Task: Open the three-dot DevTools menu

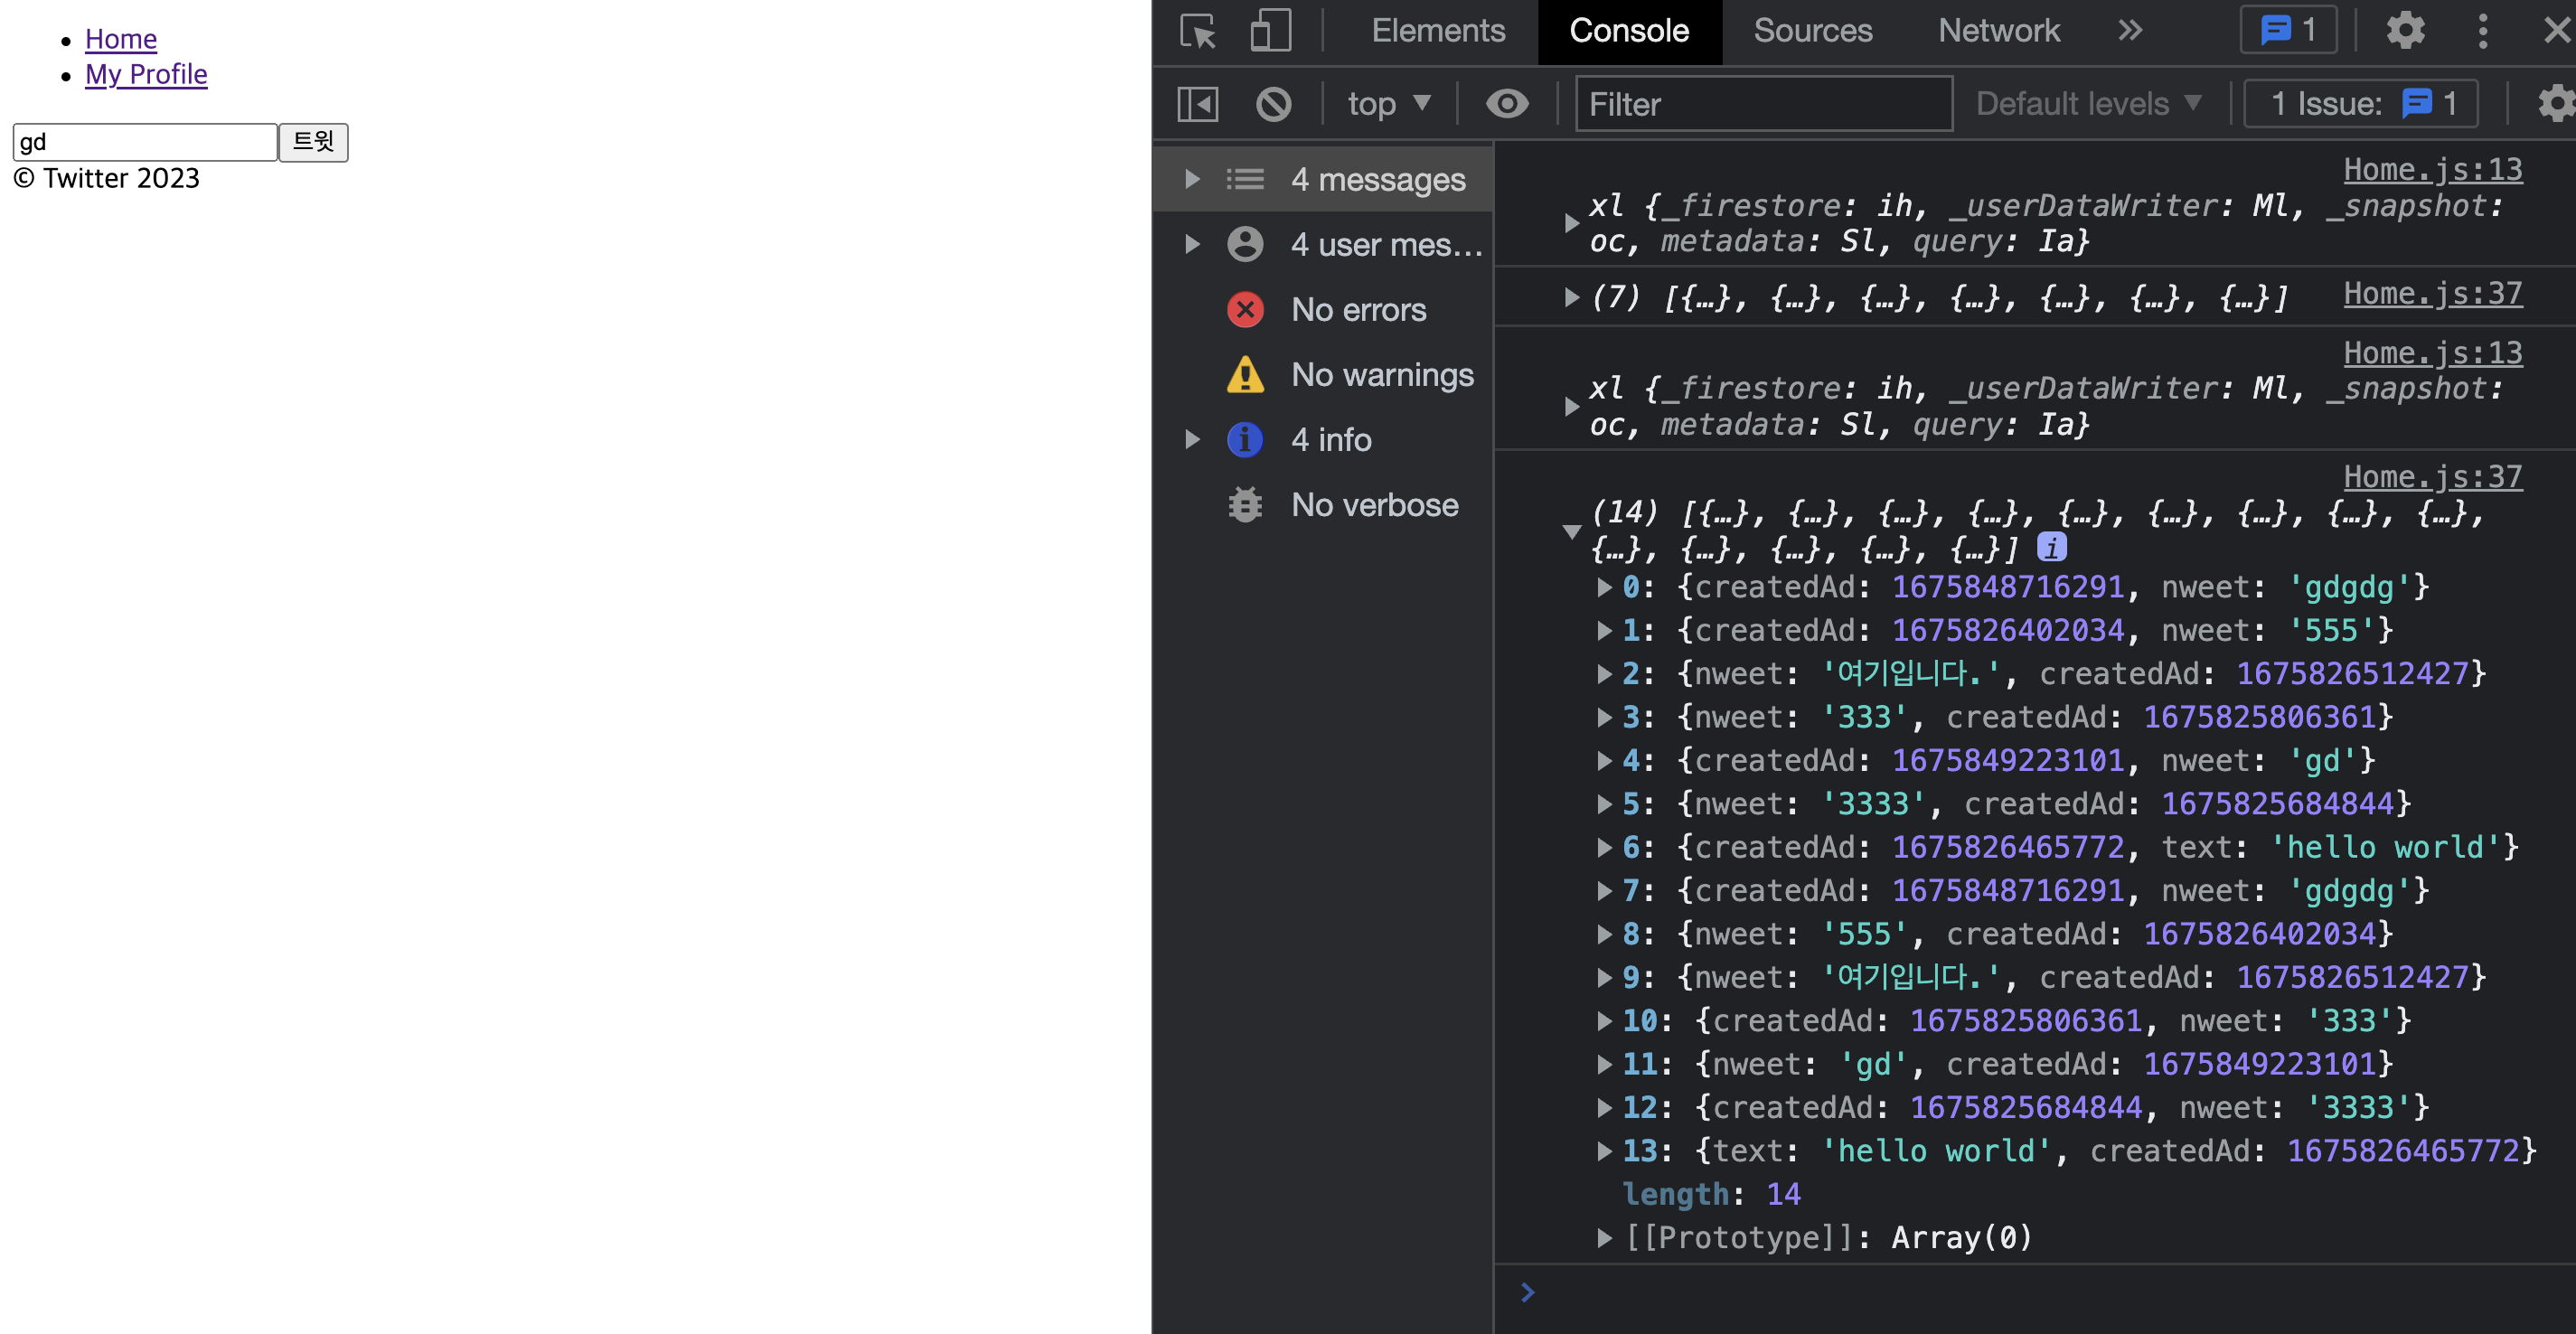Action: pos(2482,31)
